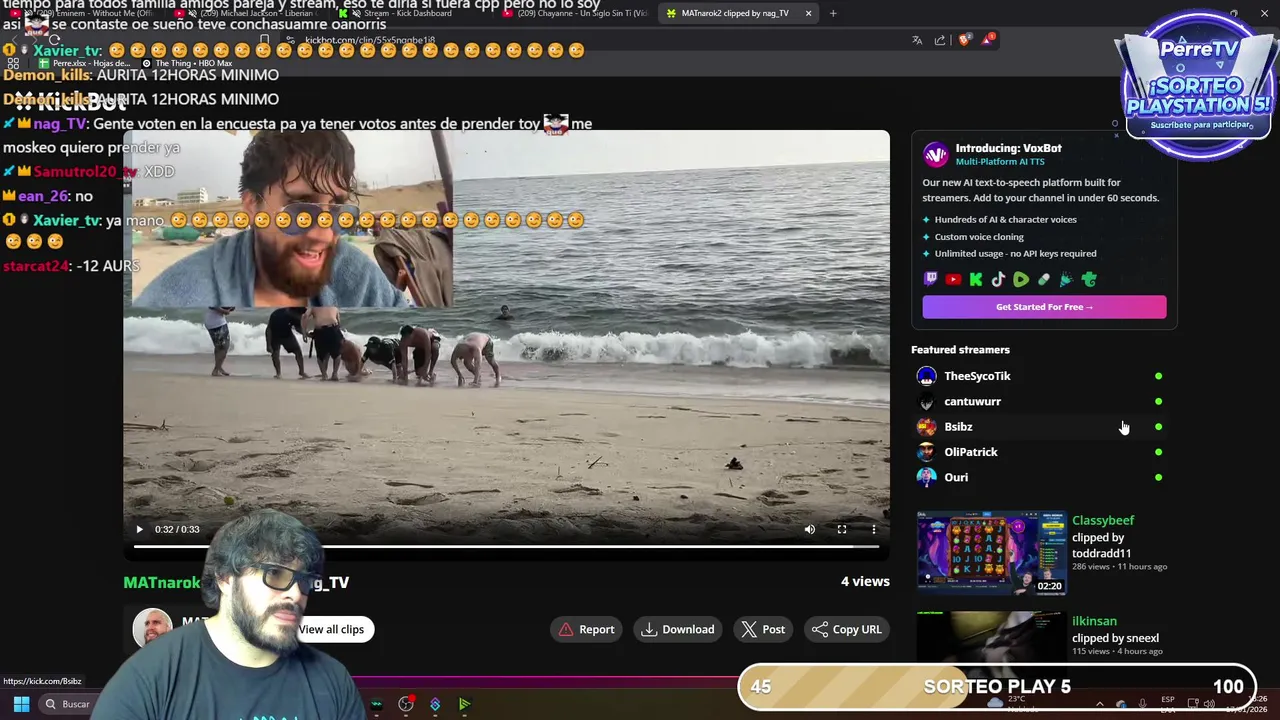Click the MATnarok channel name under the video
This screenshot has height=720, width=1280.
162,582
